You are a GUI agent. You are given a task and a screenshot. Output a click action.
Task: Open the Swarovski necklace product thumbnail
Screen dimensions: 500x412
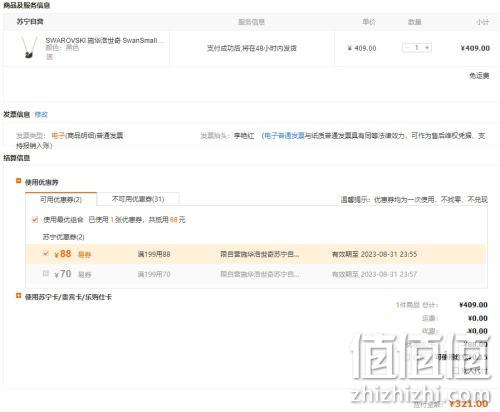tap(29, 47)
